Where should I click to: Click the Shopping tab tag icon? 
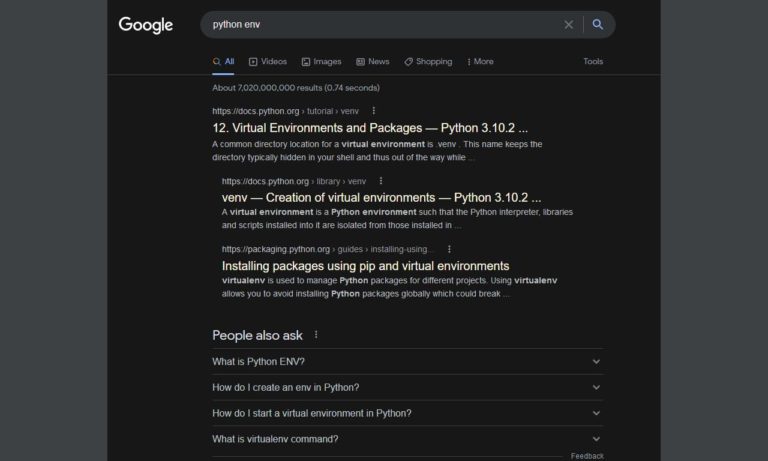tap(408, 62)
